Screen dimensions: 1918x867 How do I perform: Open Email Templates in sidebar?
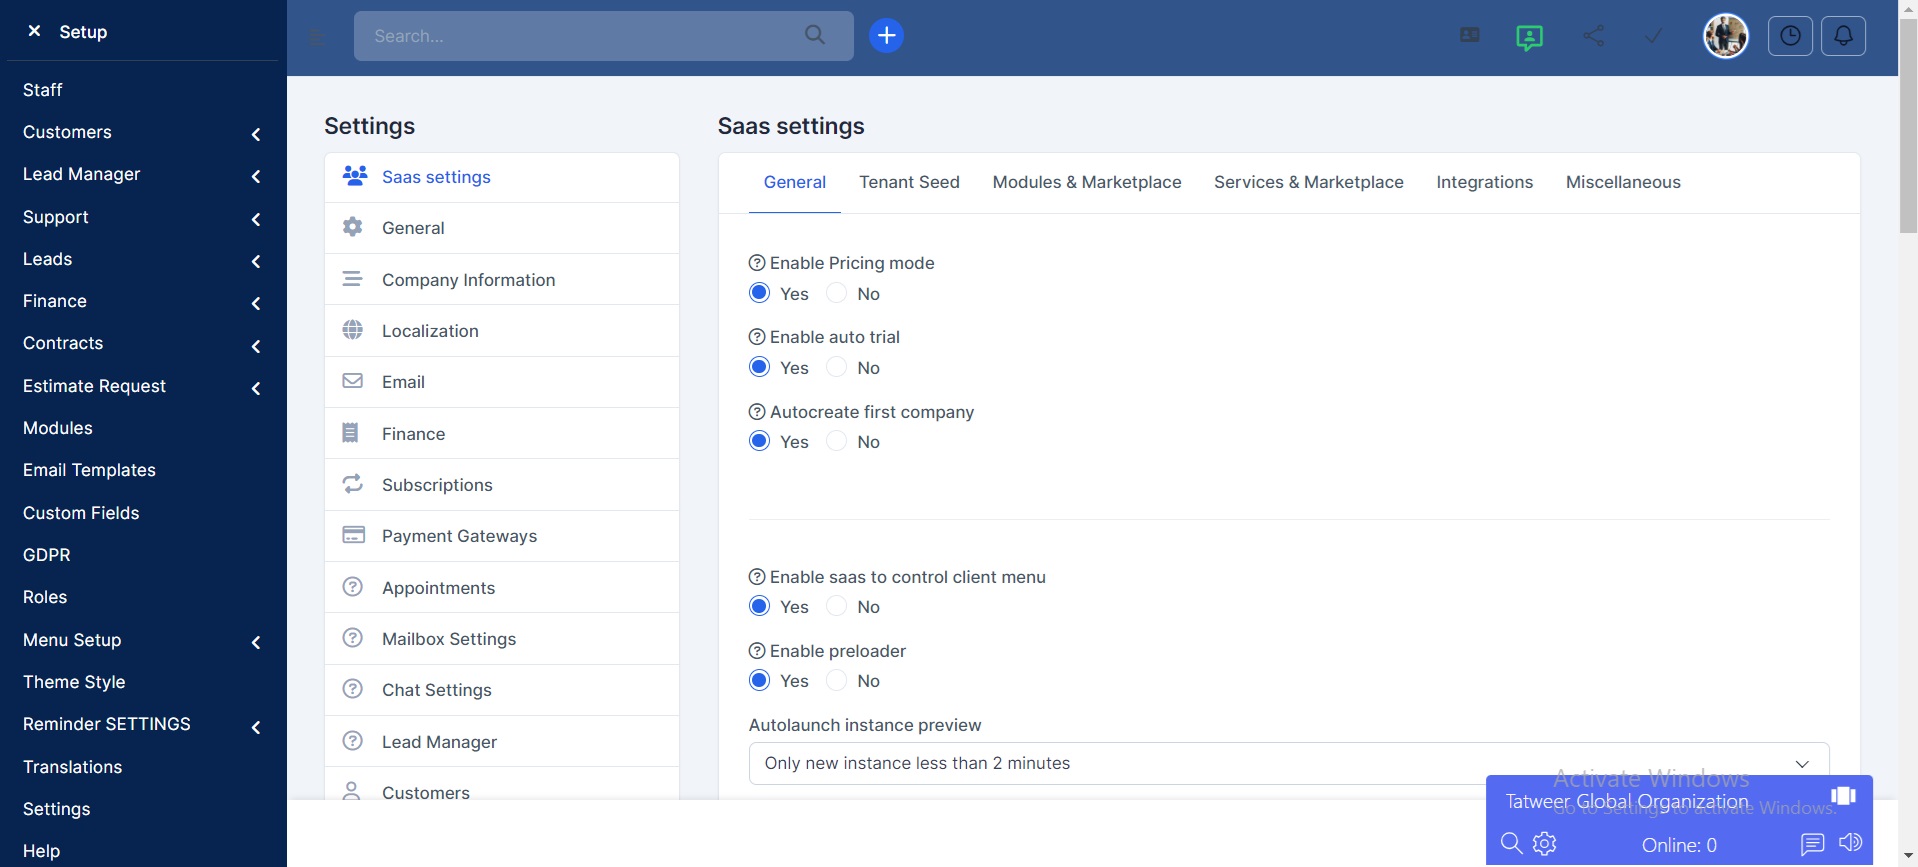coord(89,470)
